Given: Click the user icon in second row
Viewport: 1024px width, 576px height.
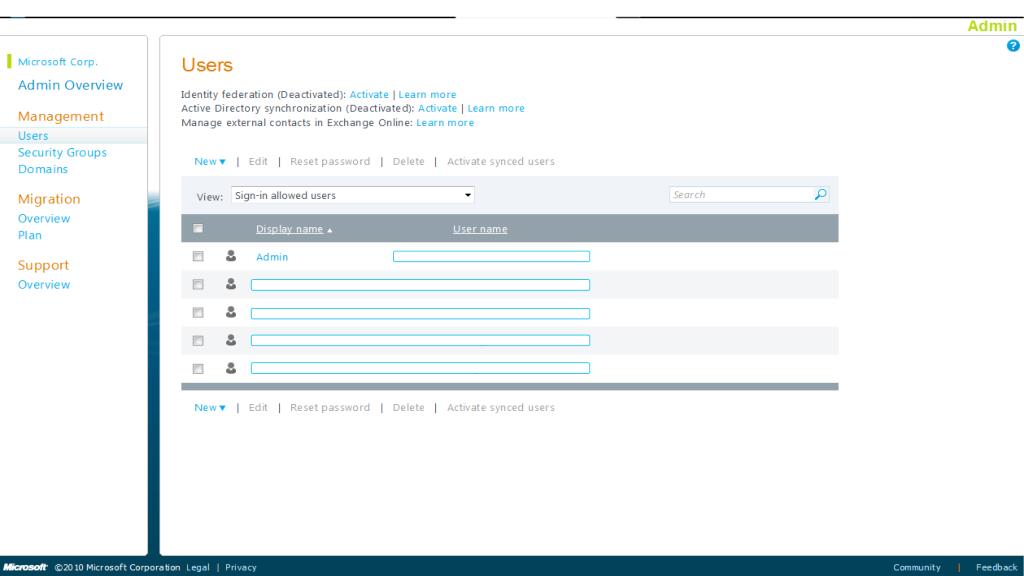Looking at the screenshot, I should pos(231,284).
